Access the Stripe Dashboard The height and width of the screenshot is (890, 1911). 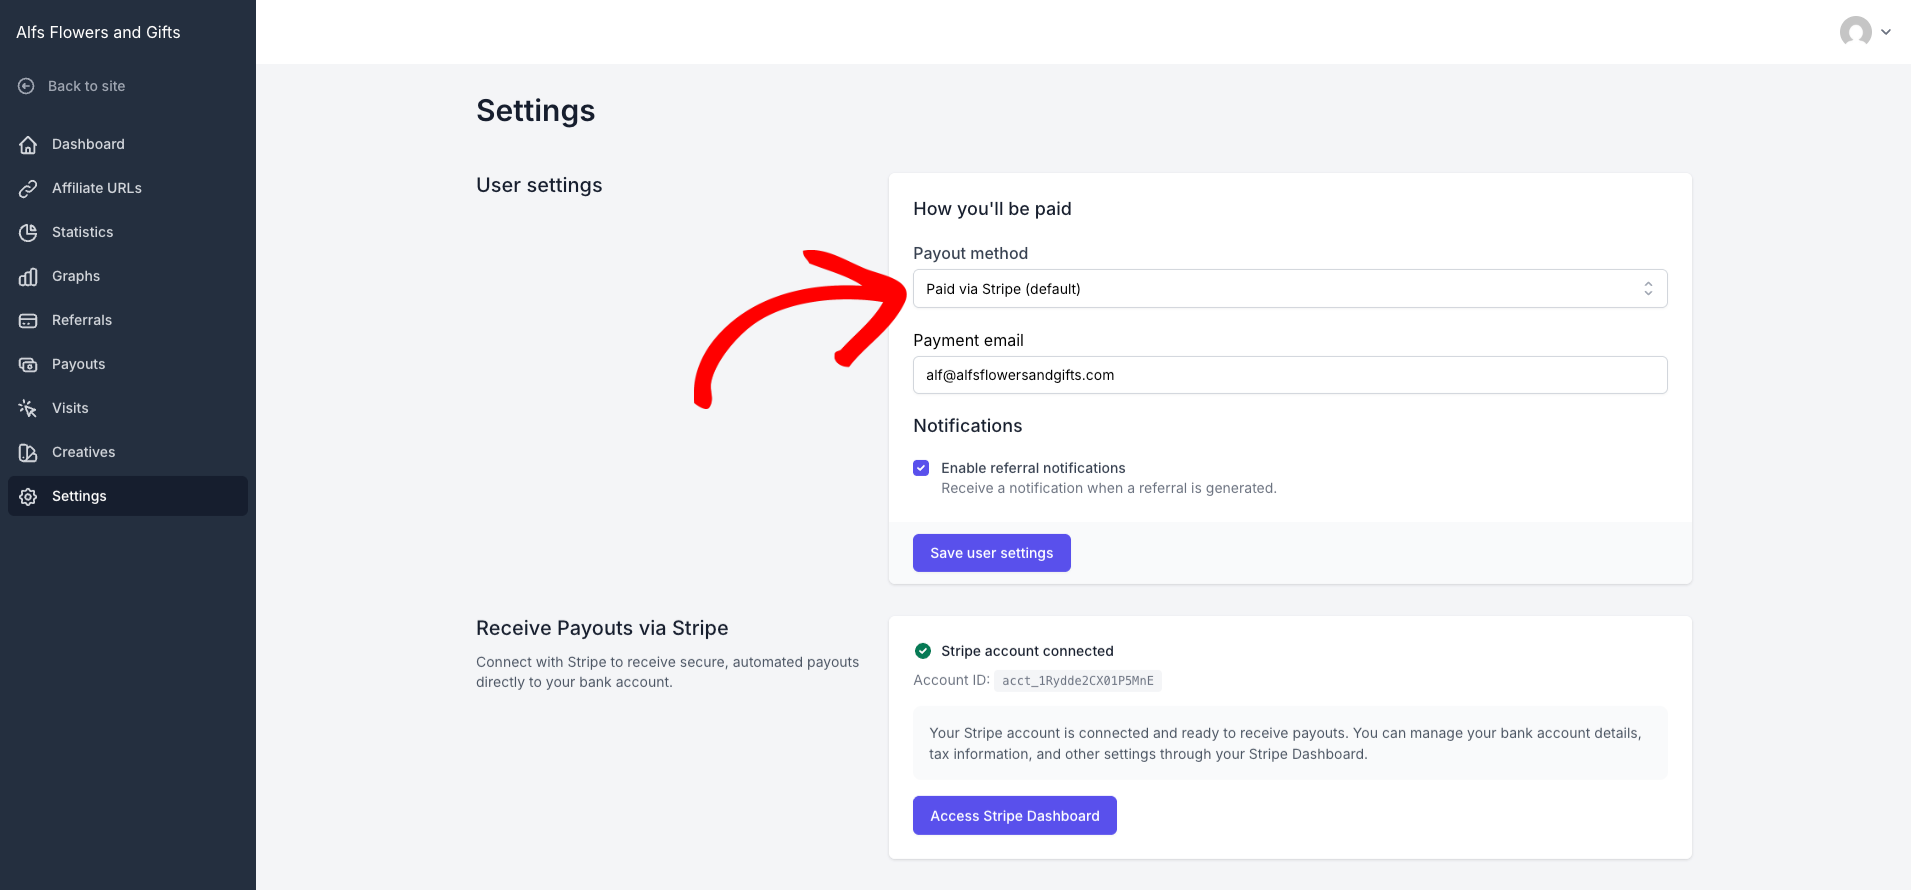point(1015,816)
